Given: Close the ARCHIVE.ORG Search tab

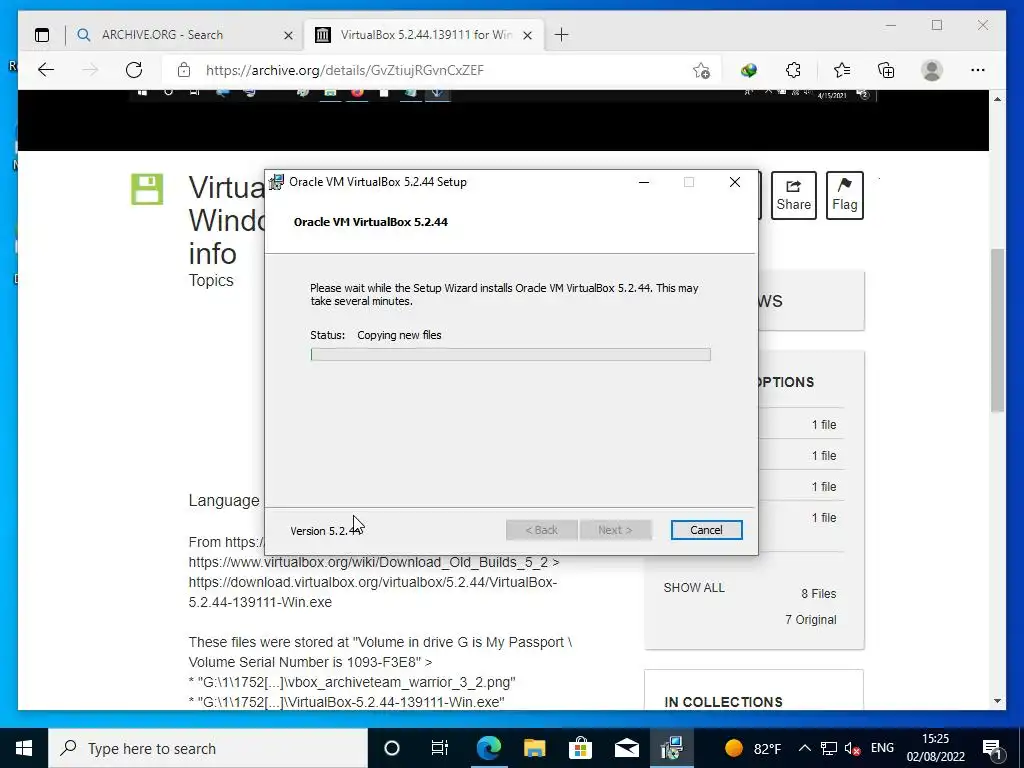Looking at the screenshot, I should tap(288, 35).
